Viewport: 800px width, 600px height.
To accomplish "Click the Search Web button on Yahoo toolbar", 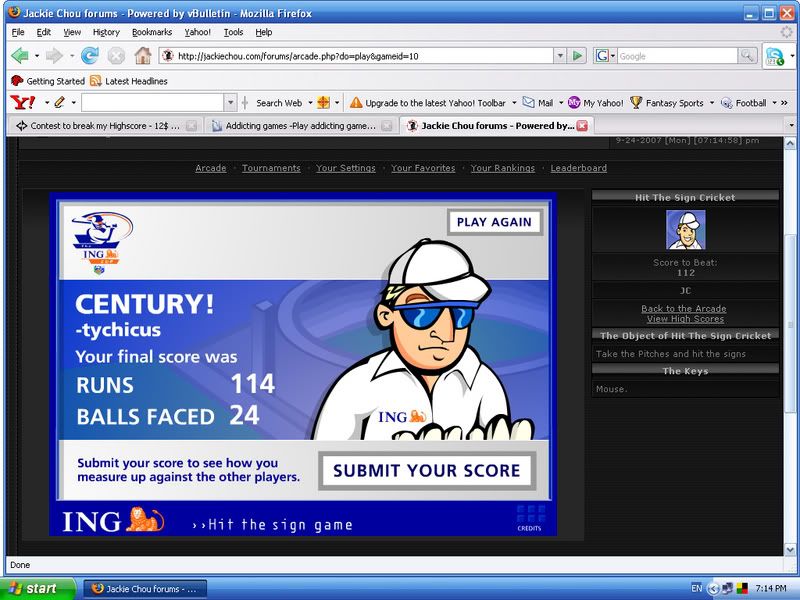I will 279,103.
